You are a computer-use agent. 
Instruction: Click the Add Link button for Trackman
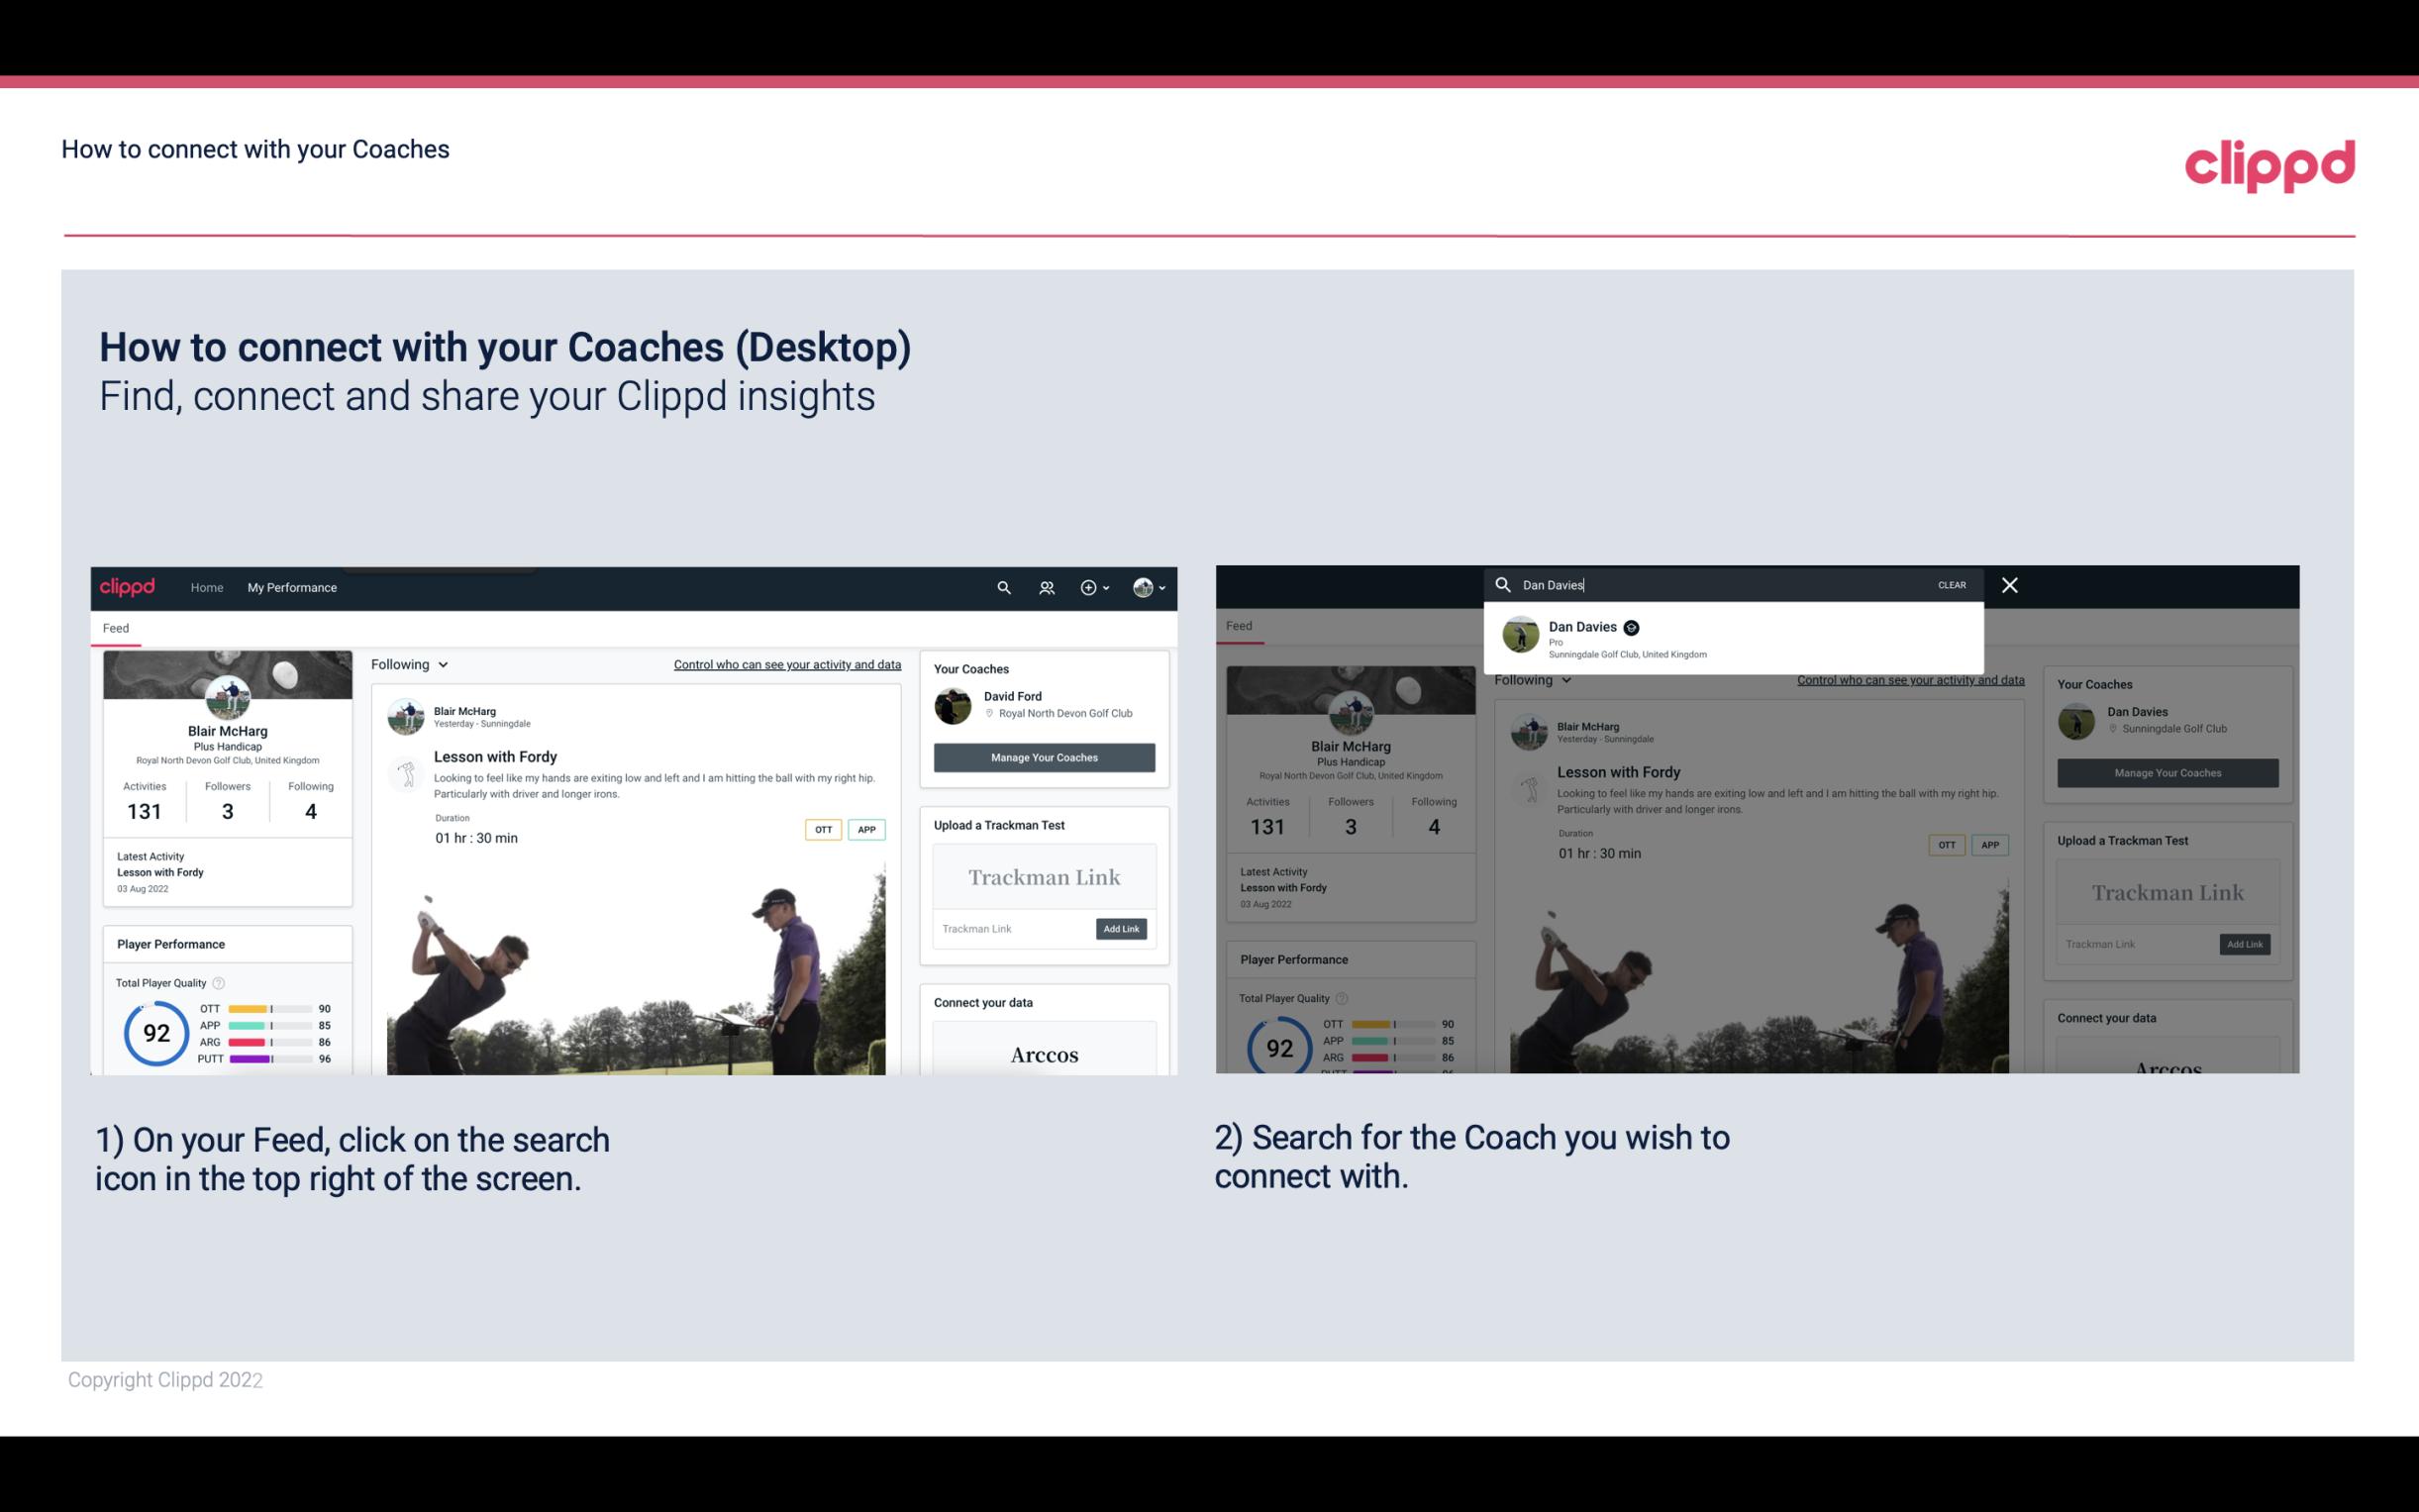(1120, 929)
